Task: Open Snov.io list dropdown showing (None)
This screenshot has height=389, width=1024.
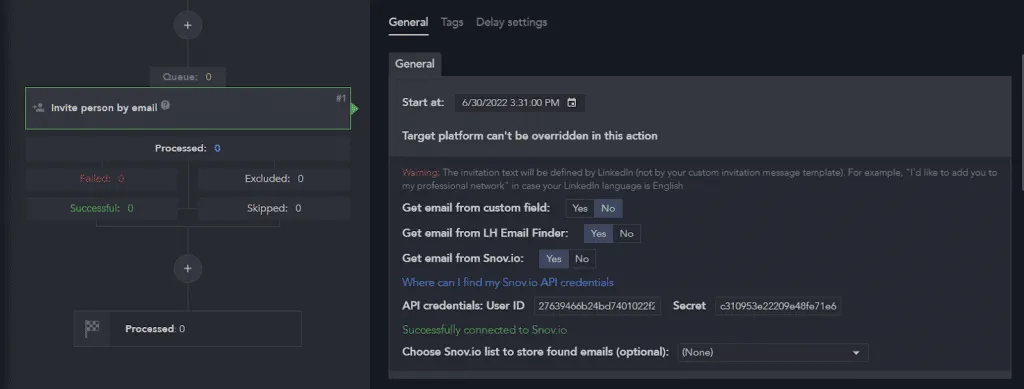Action: click(773, 352)
